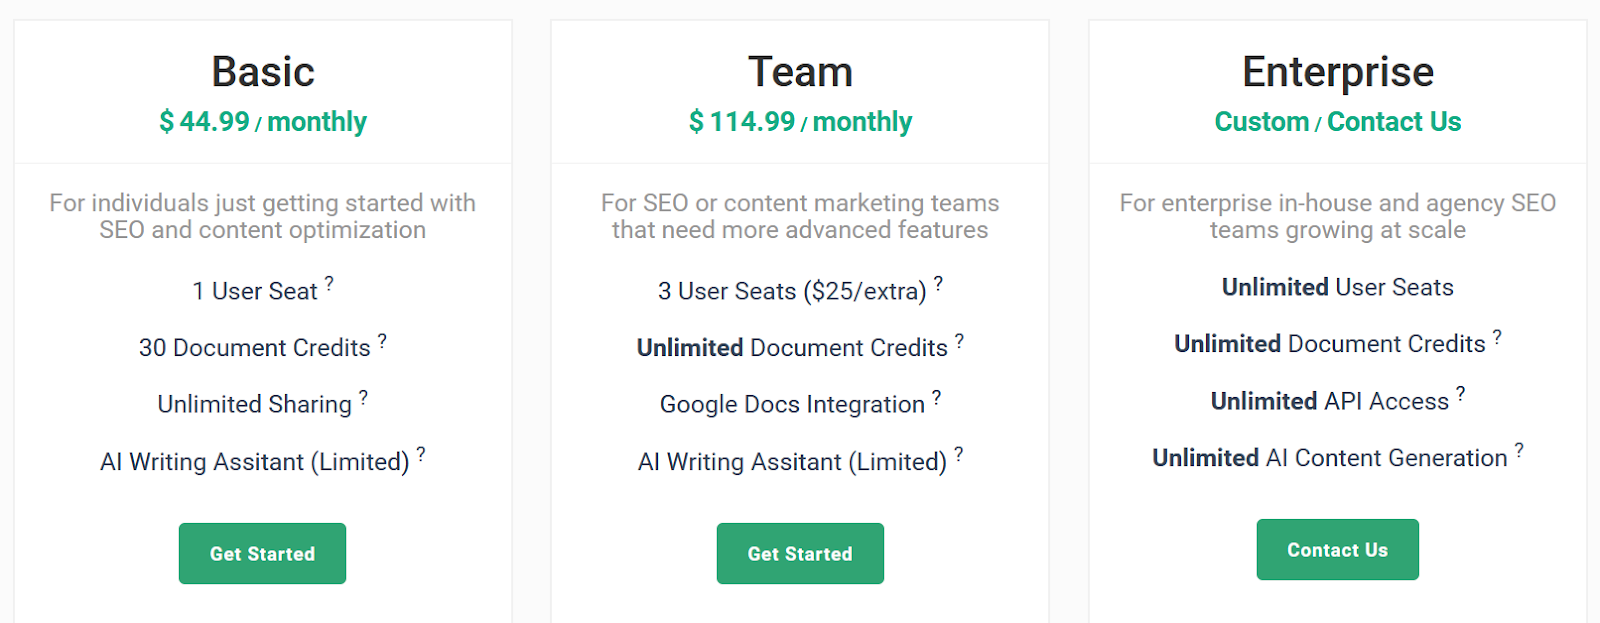Click the $114.99 monthly price text
Viewport: 1600px width, 623px height.
tap(800, 122)
